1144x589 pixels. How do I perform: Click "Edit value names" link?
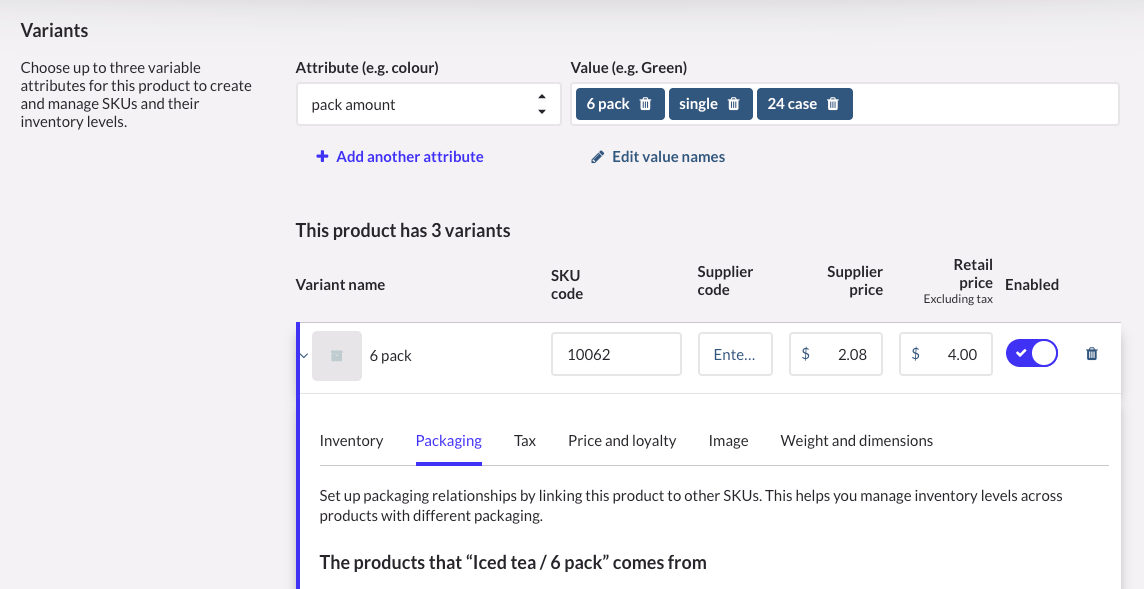click(668, 157)
